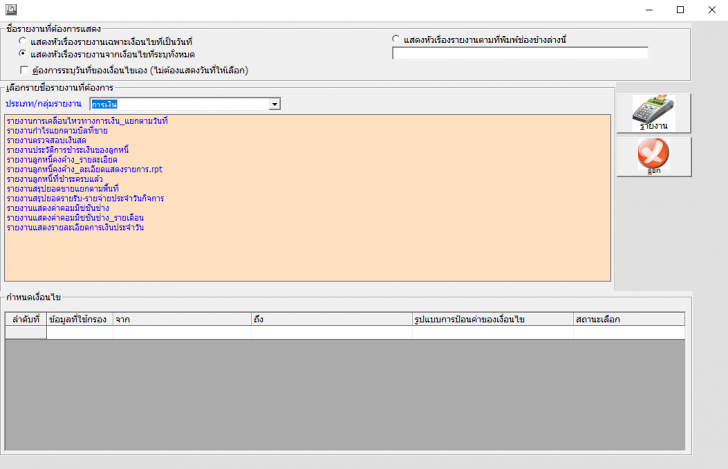Select รายงานสรุปยอดขายแยกตามพื้นที่ in the list
This screenshot has height=469, width=728.
pos(63,189)
